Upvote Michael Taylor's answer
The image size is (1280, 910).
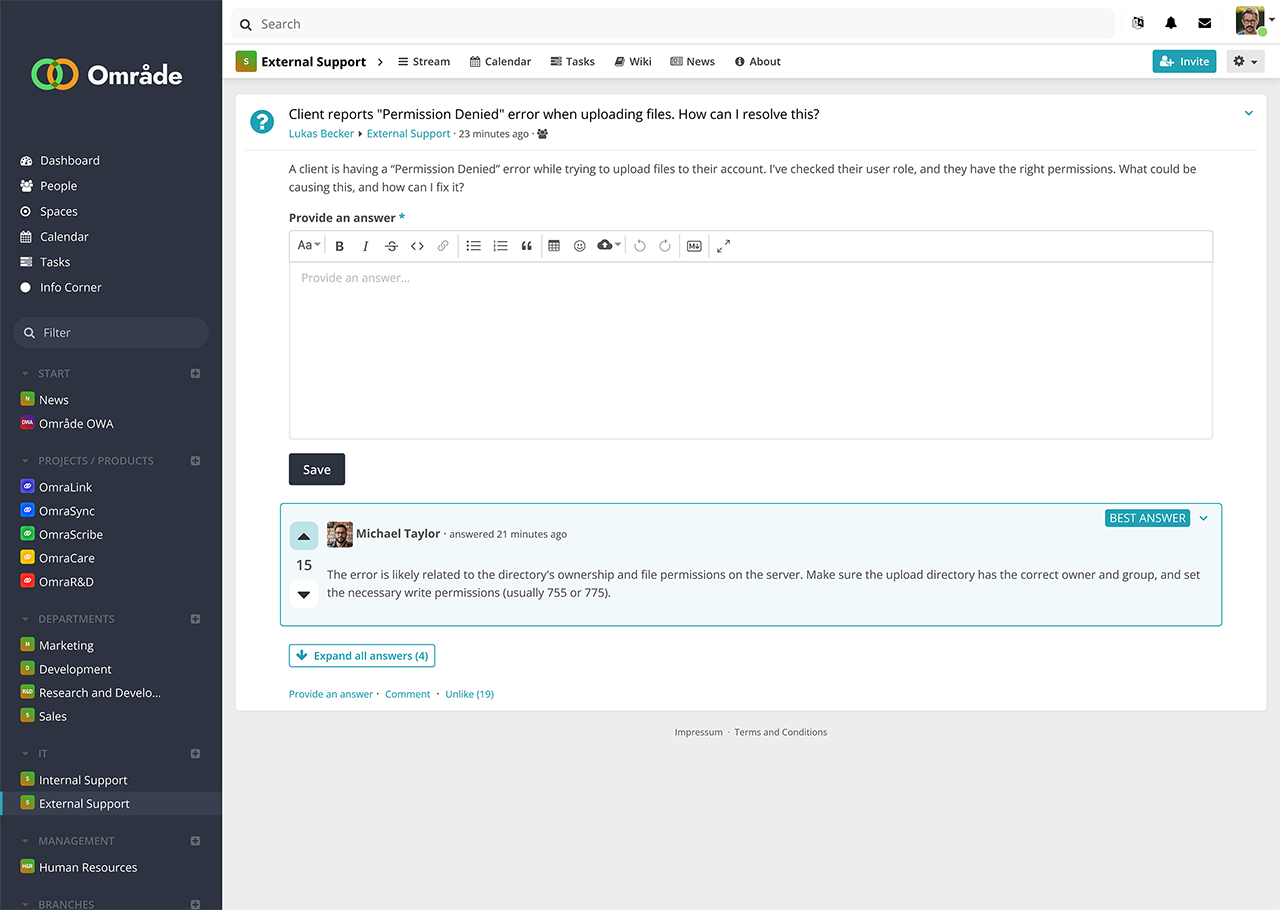[x=304, y=537]
